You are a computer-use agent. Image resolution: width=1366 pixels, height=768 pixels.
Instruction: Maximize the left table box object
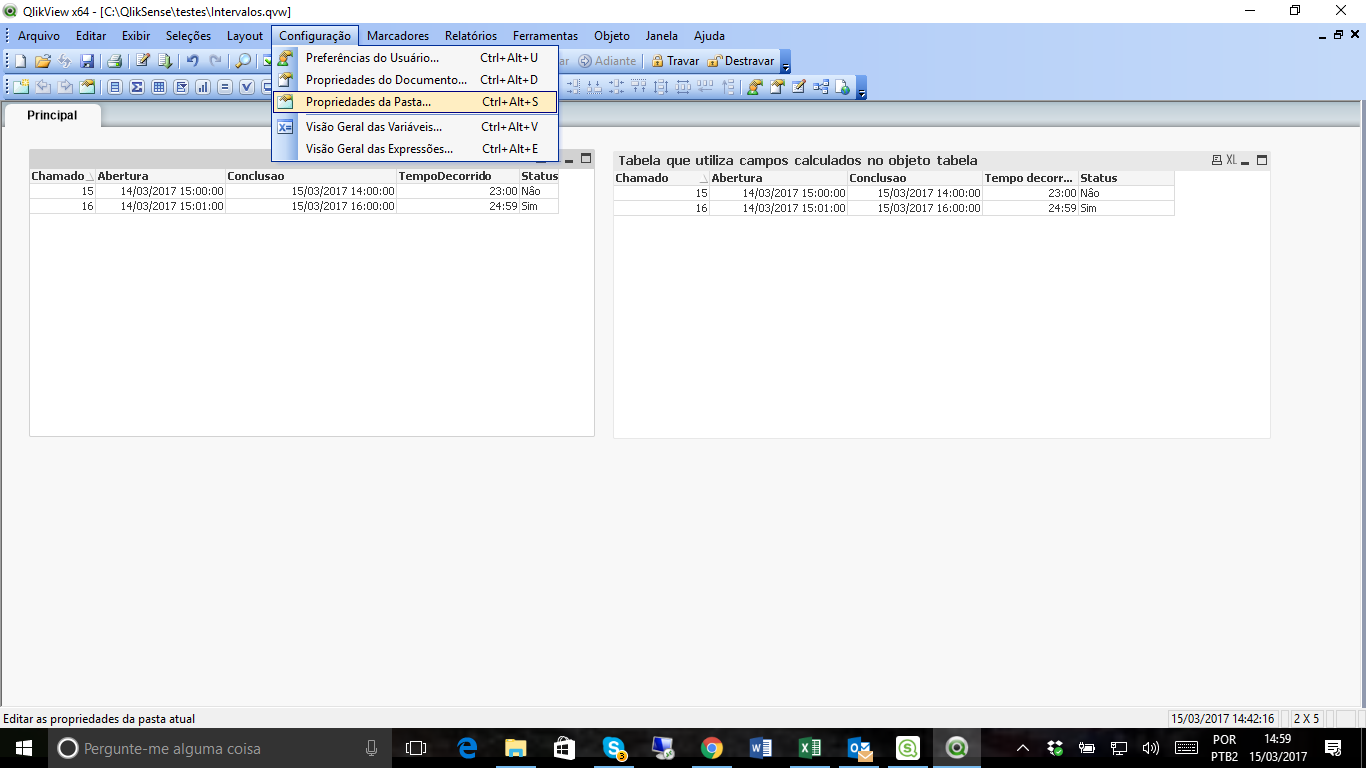point(586,158)
